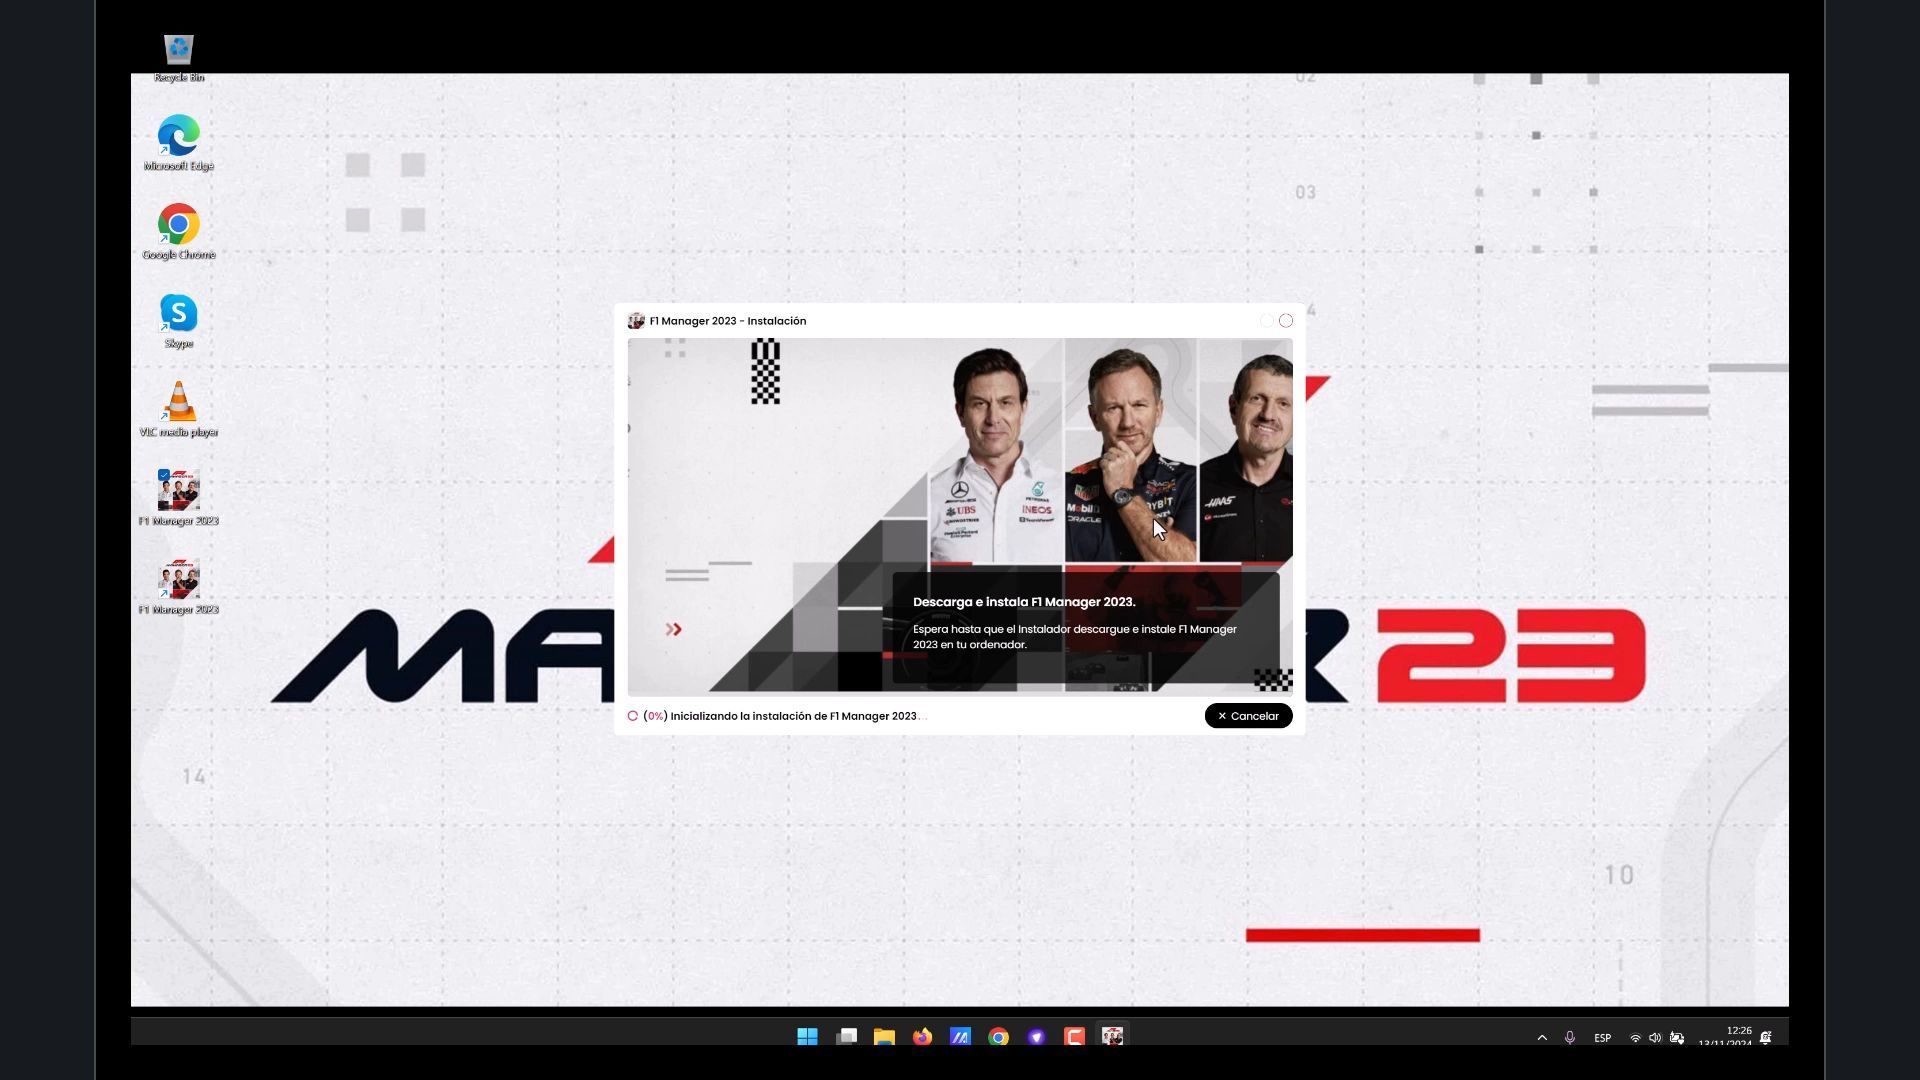Select the Recycle Bin desktop icon
The height and width of the screenshot is (1080, 1920).
(x=179, y=57)
